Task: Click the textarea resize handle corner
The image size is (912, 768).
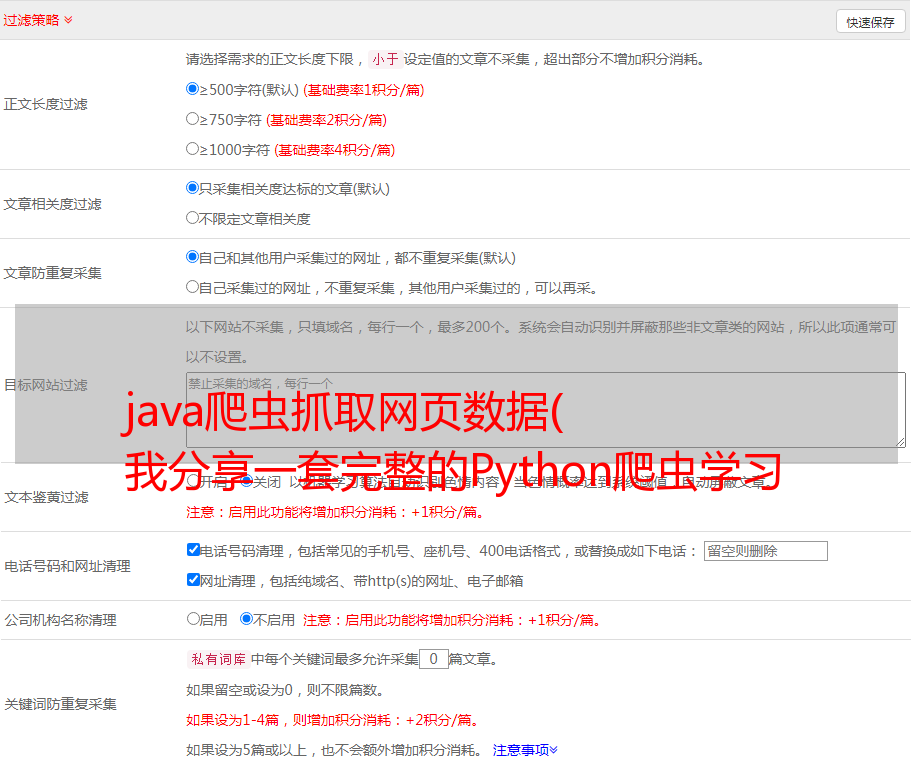Action: (x=900, y=442)
